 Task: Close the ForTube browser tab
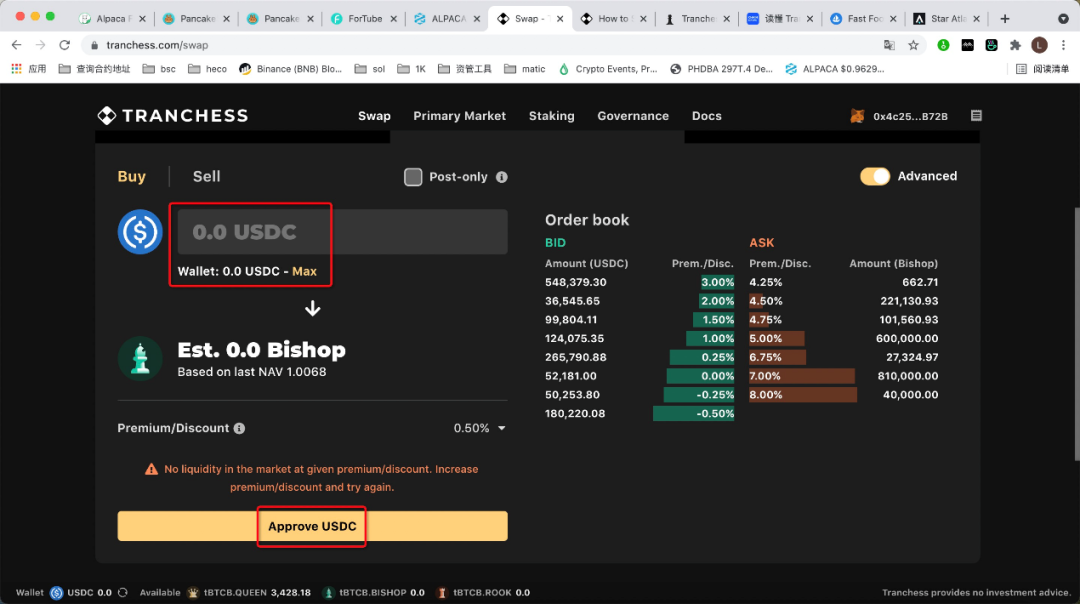pos(393,19)
